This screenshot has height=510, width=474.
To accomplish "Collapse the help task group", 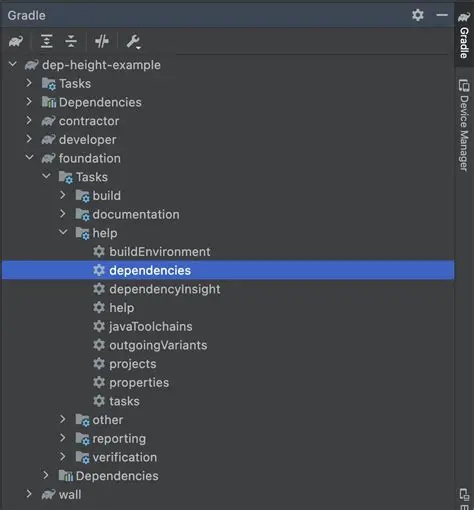I will tap(63, 232).
